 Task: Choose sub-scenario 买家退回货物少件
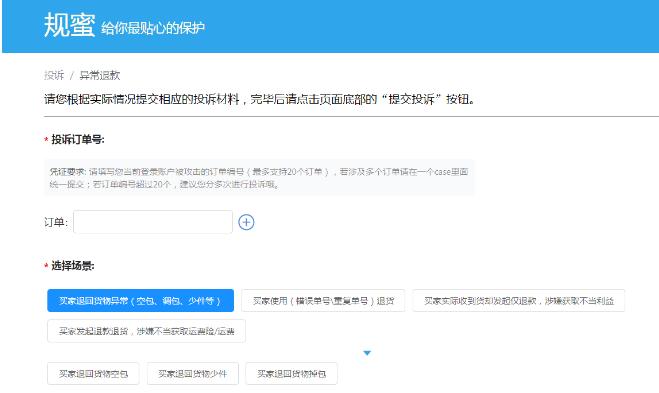pyautogui.click(x=192, y=373)
